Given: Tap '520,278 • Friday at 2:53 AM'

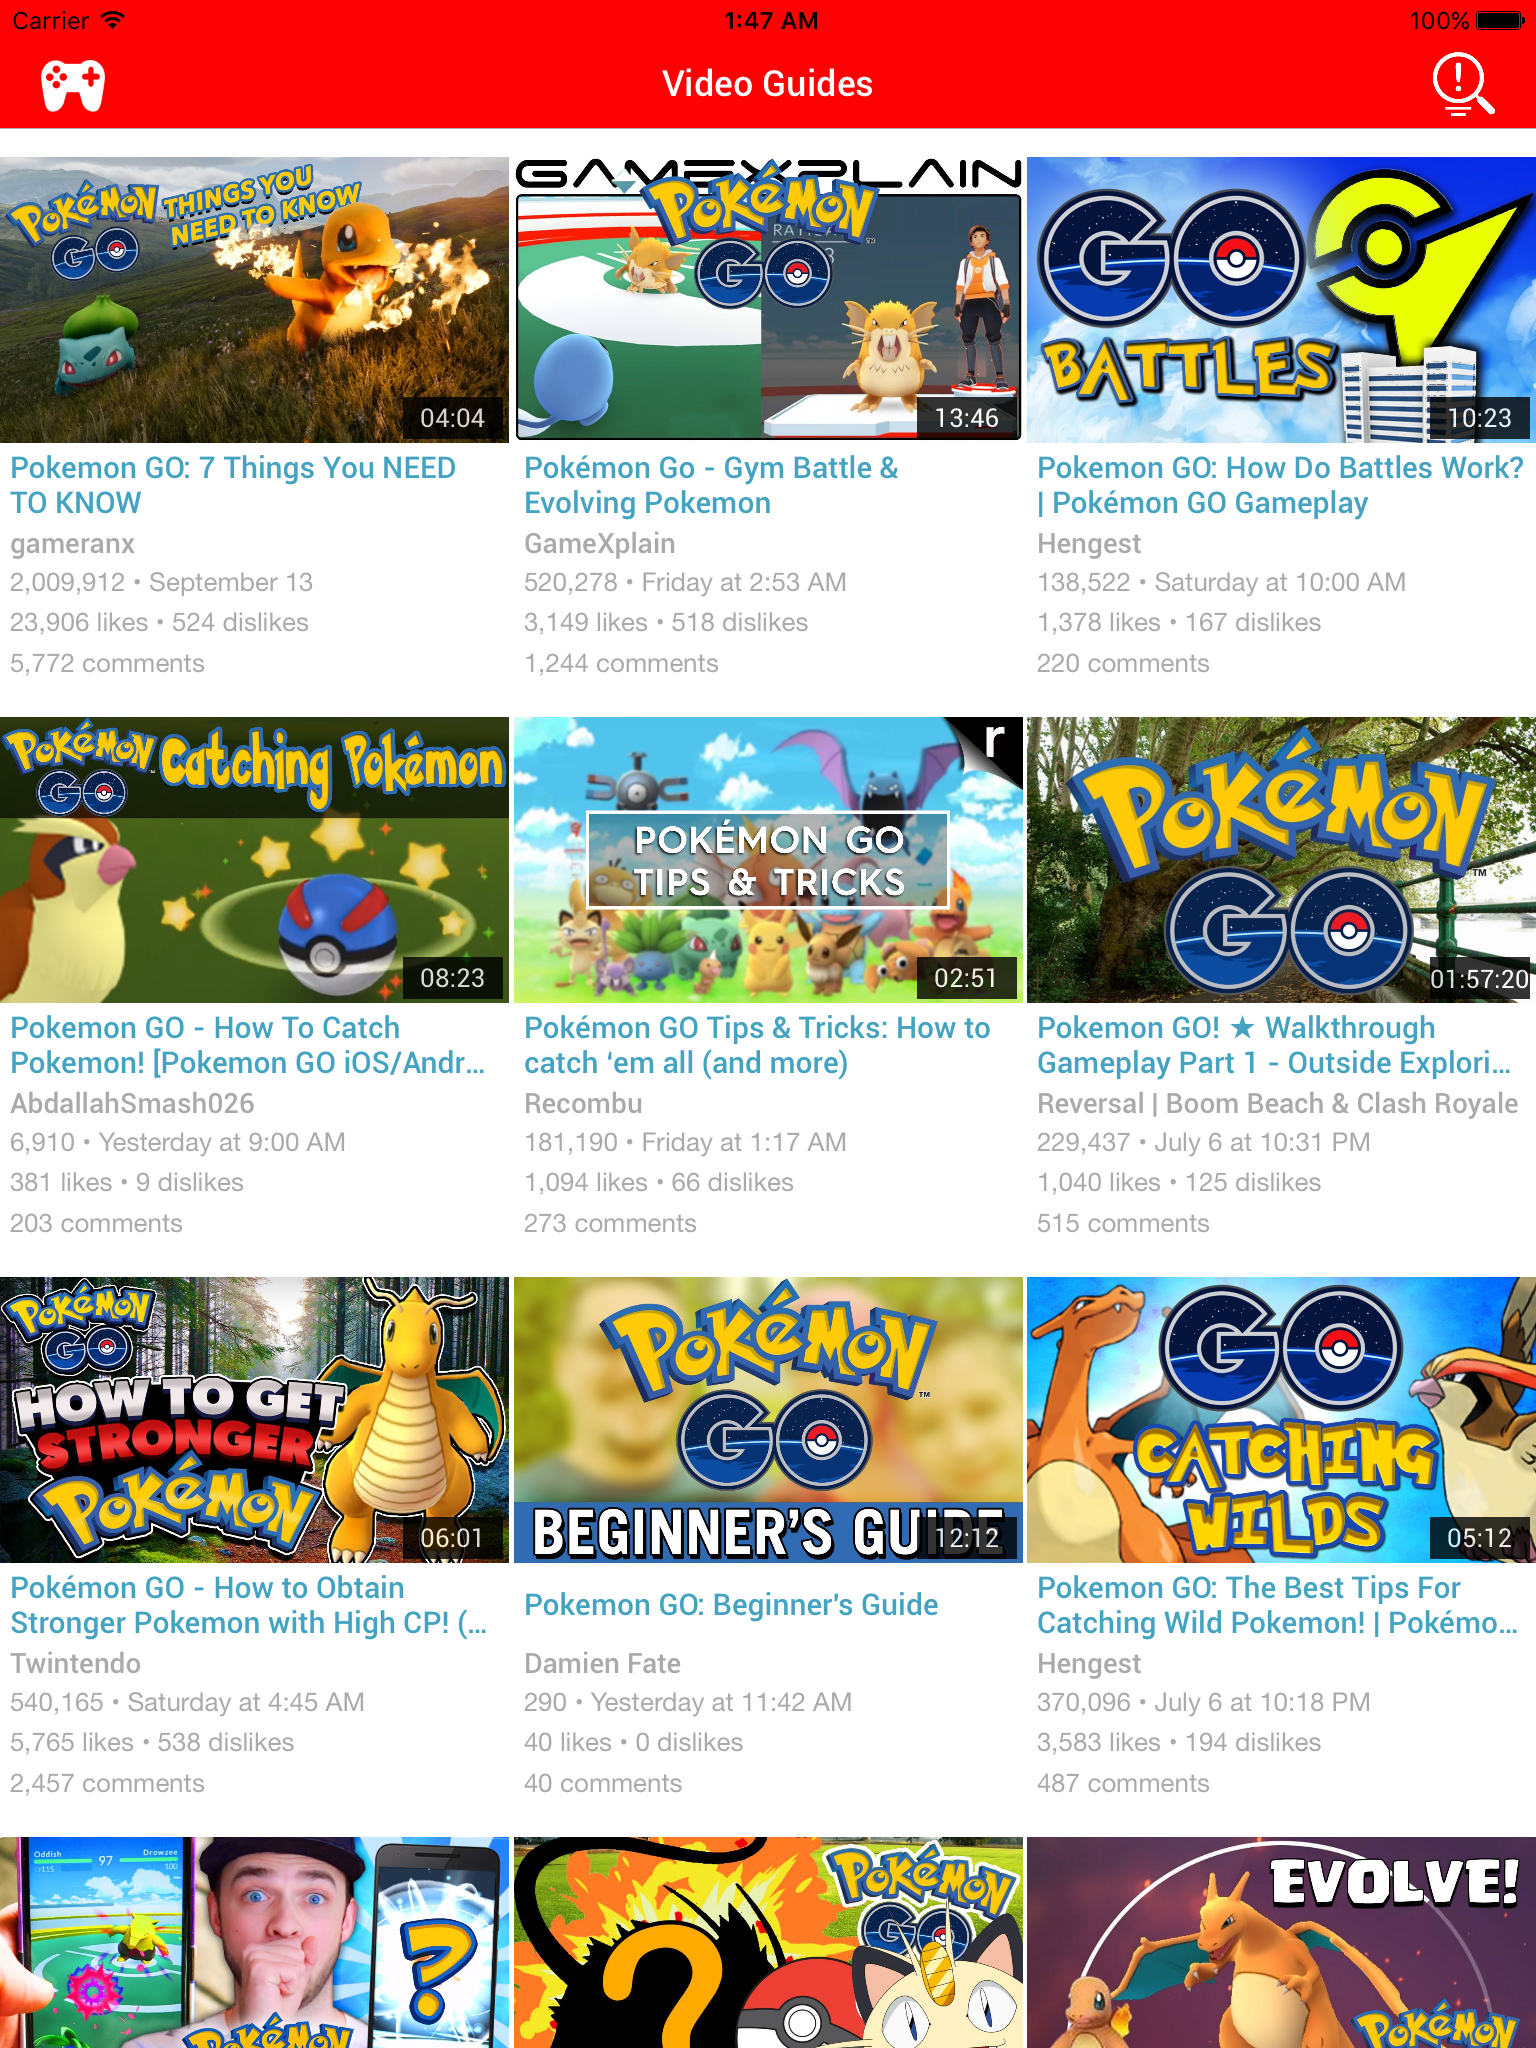Looking at the screenshot, I should tap(685, 582).
